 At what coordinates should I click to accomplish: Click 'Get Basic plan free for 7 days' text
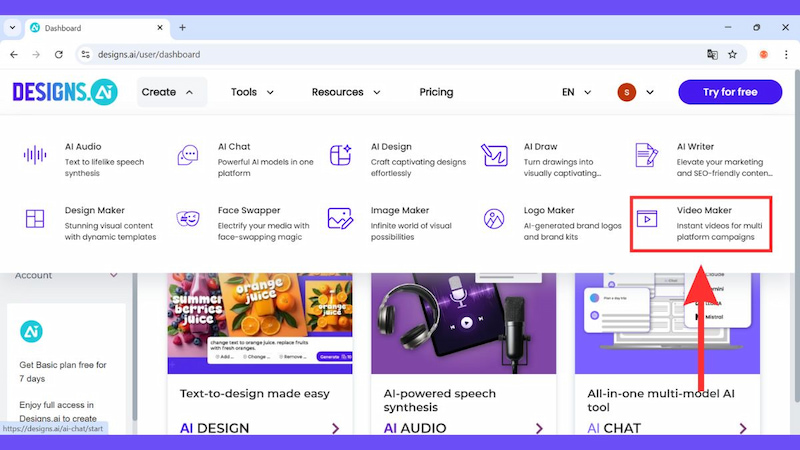[63, 371]
